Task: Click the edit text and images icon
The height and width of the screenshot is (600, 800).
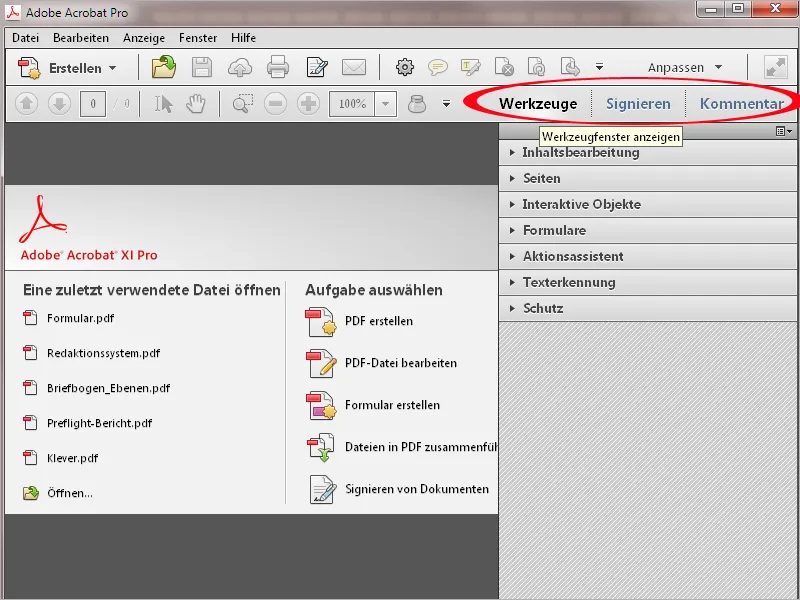Action: (x=316, y=67)
